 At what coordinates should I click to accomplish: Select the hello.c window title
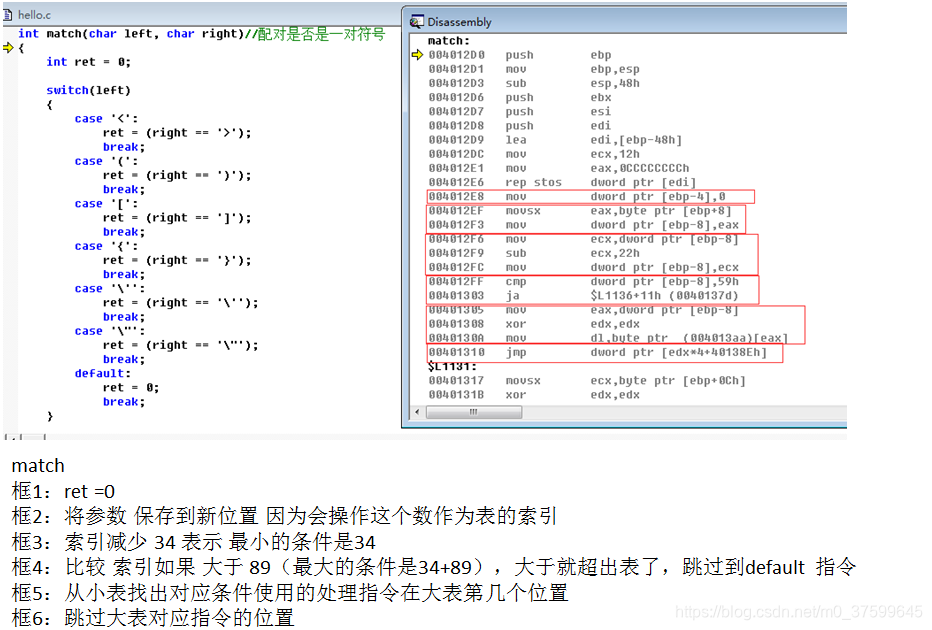(x=34, y=15)
